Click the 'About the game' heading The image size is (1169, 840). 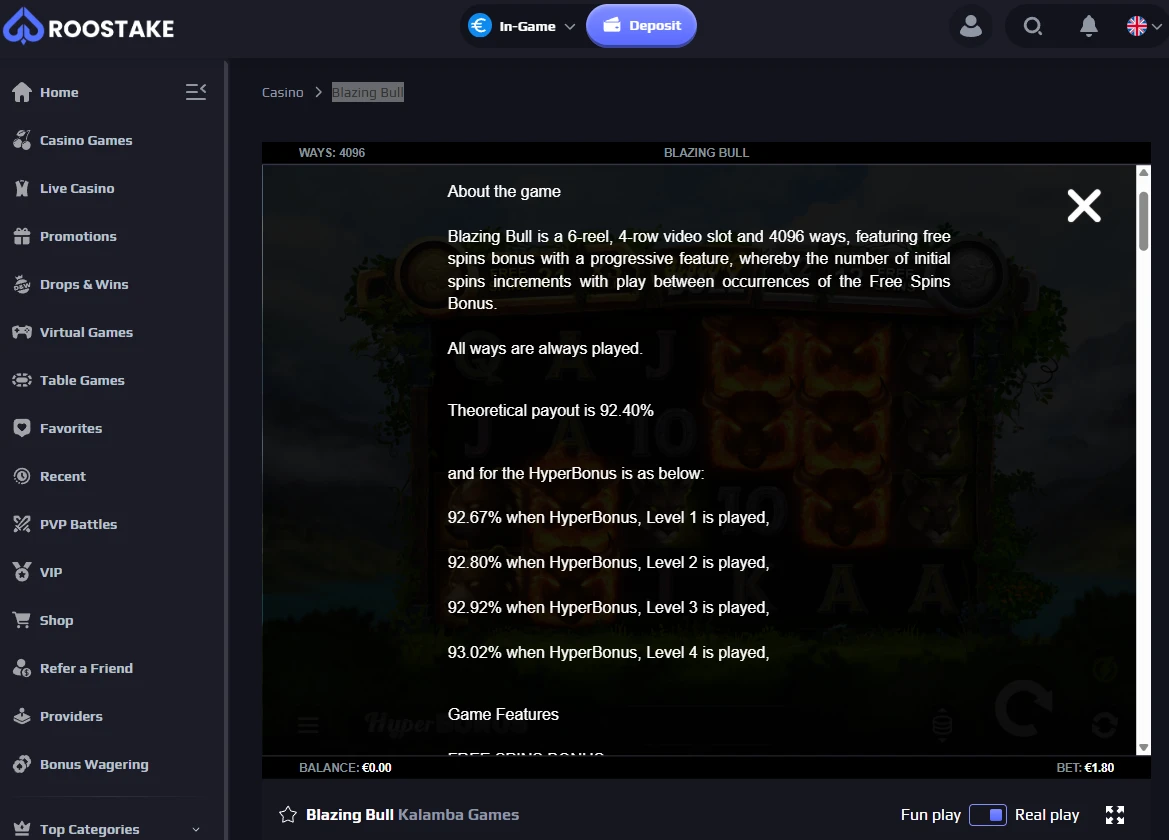tap(504, 192)
